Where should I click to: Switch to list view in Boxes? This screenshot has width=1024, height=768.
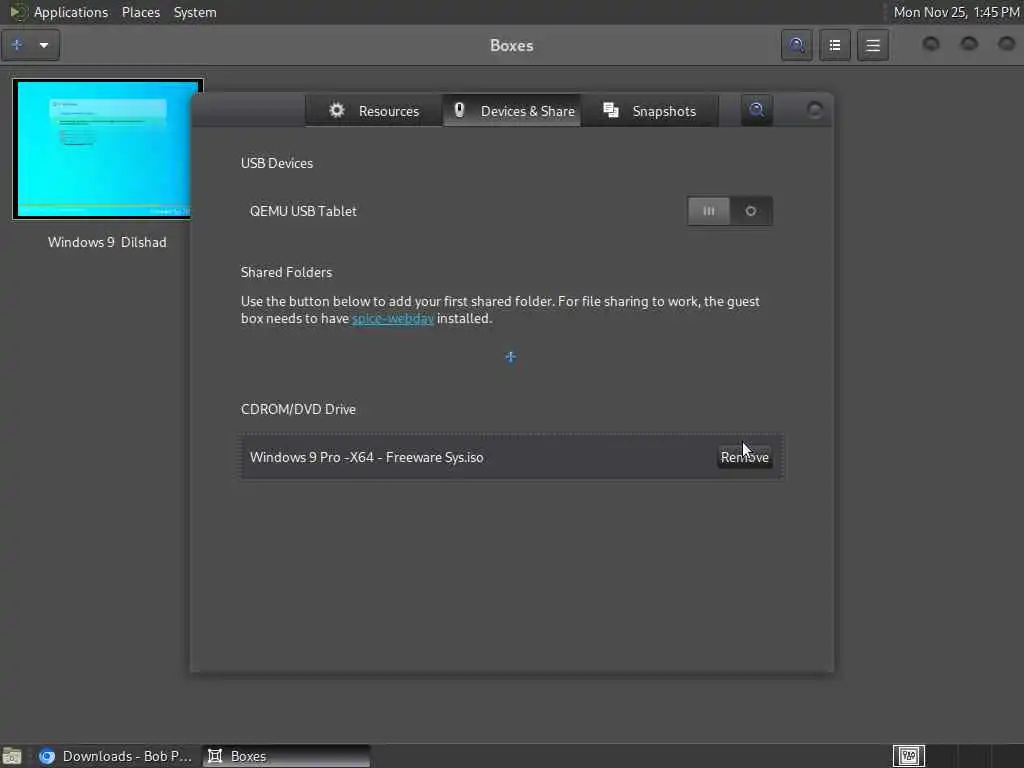click(x=835, y=45)
